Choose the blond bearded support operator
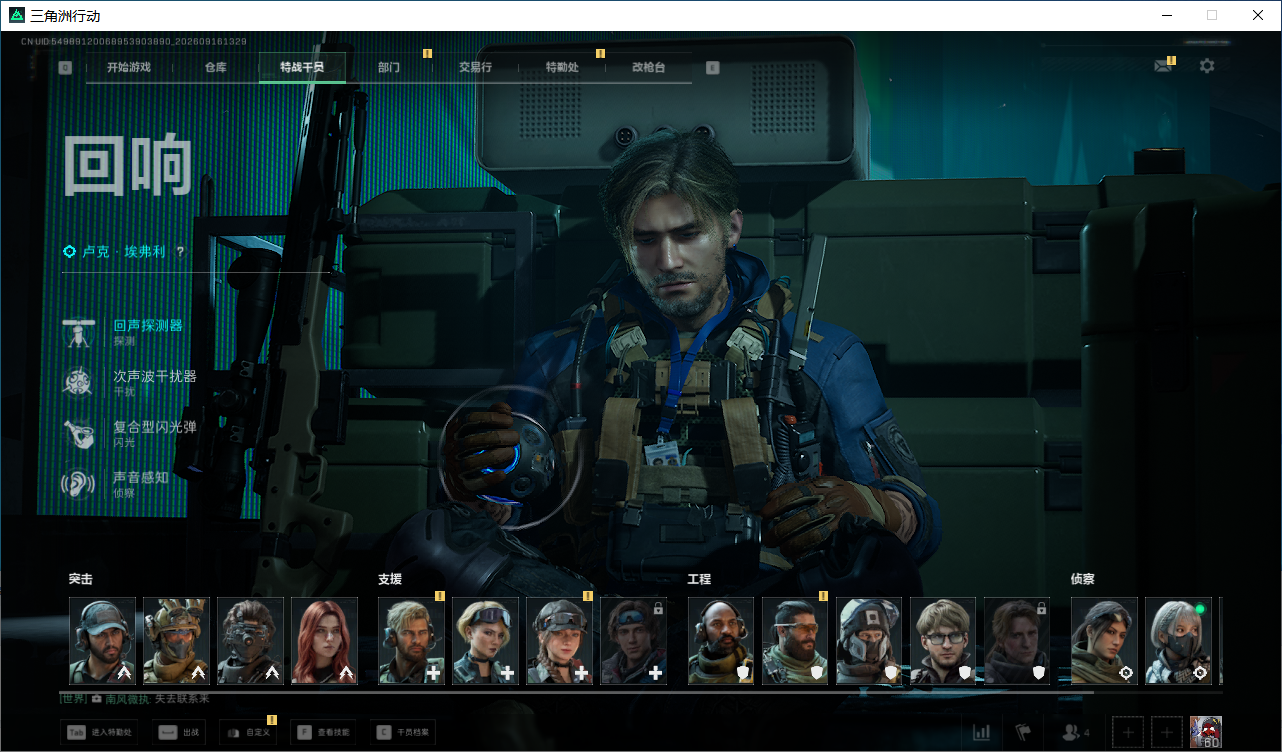Screen dimensions: 1282x752 click(412, 641)
